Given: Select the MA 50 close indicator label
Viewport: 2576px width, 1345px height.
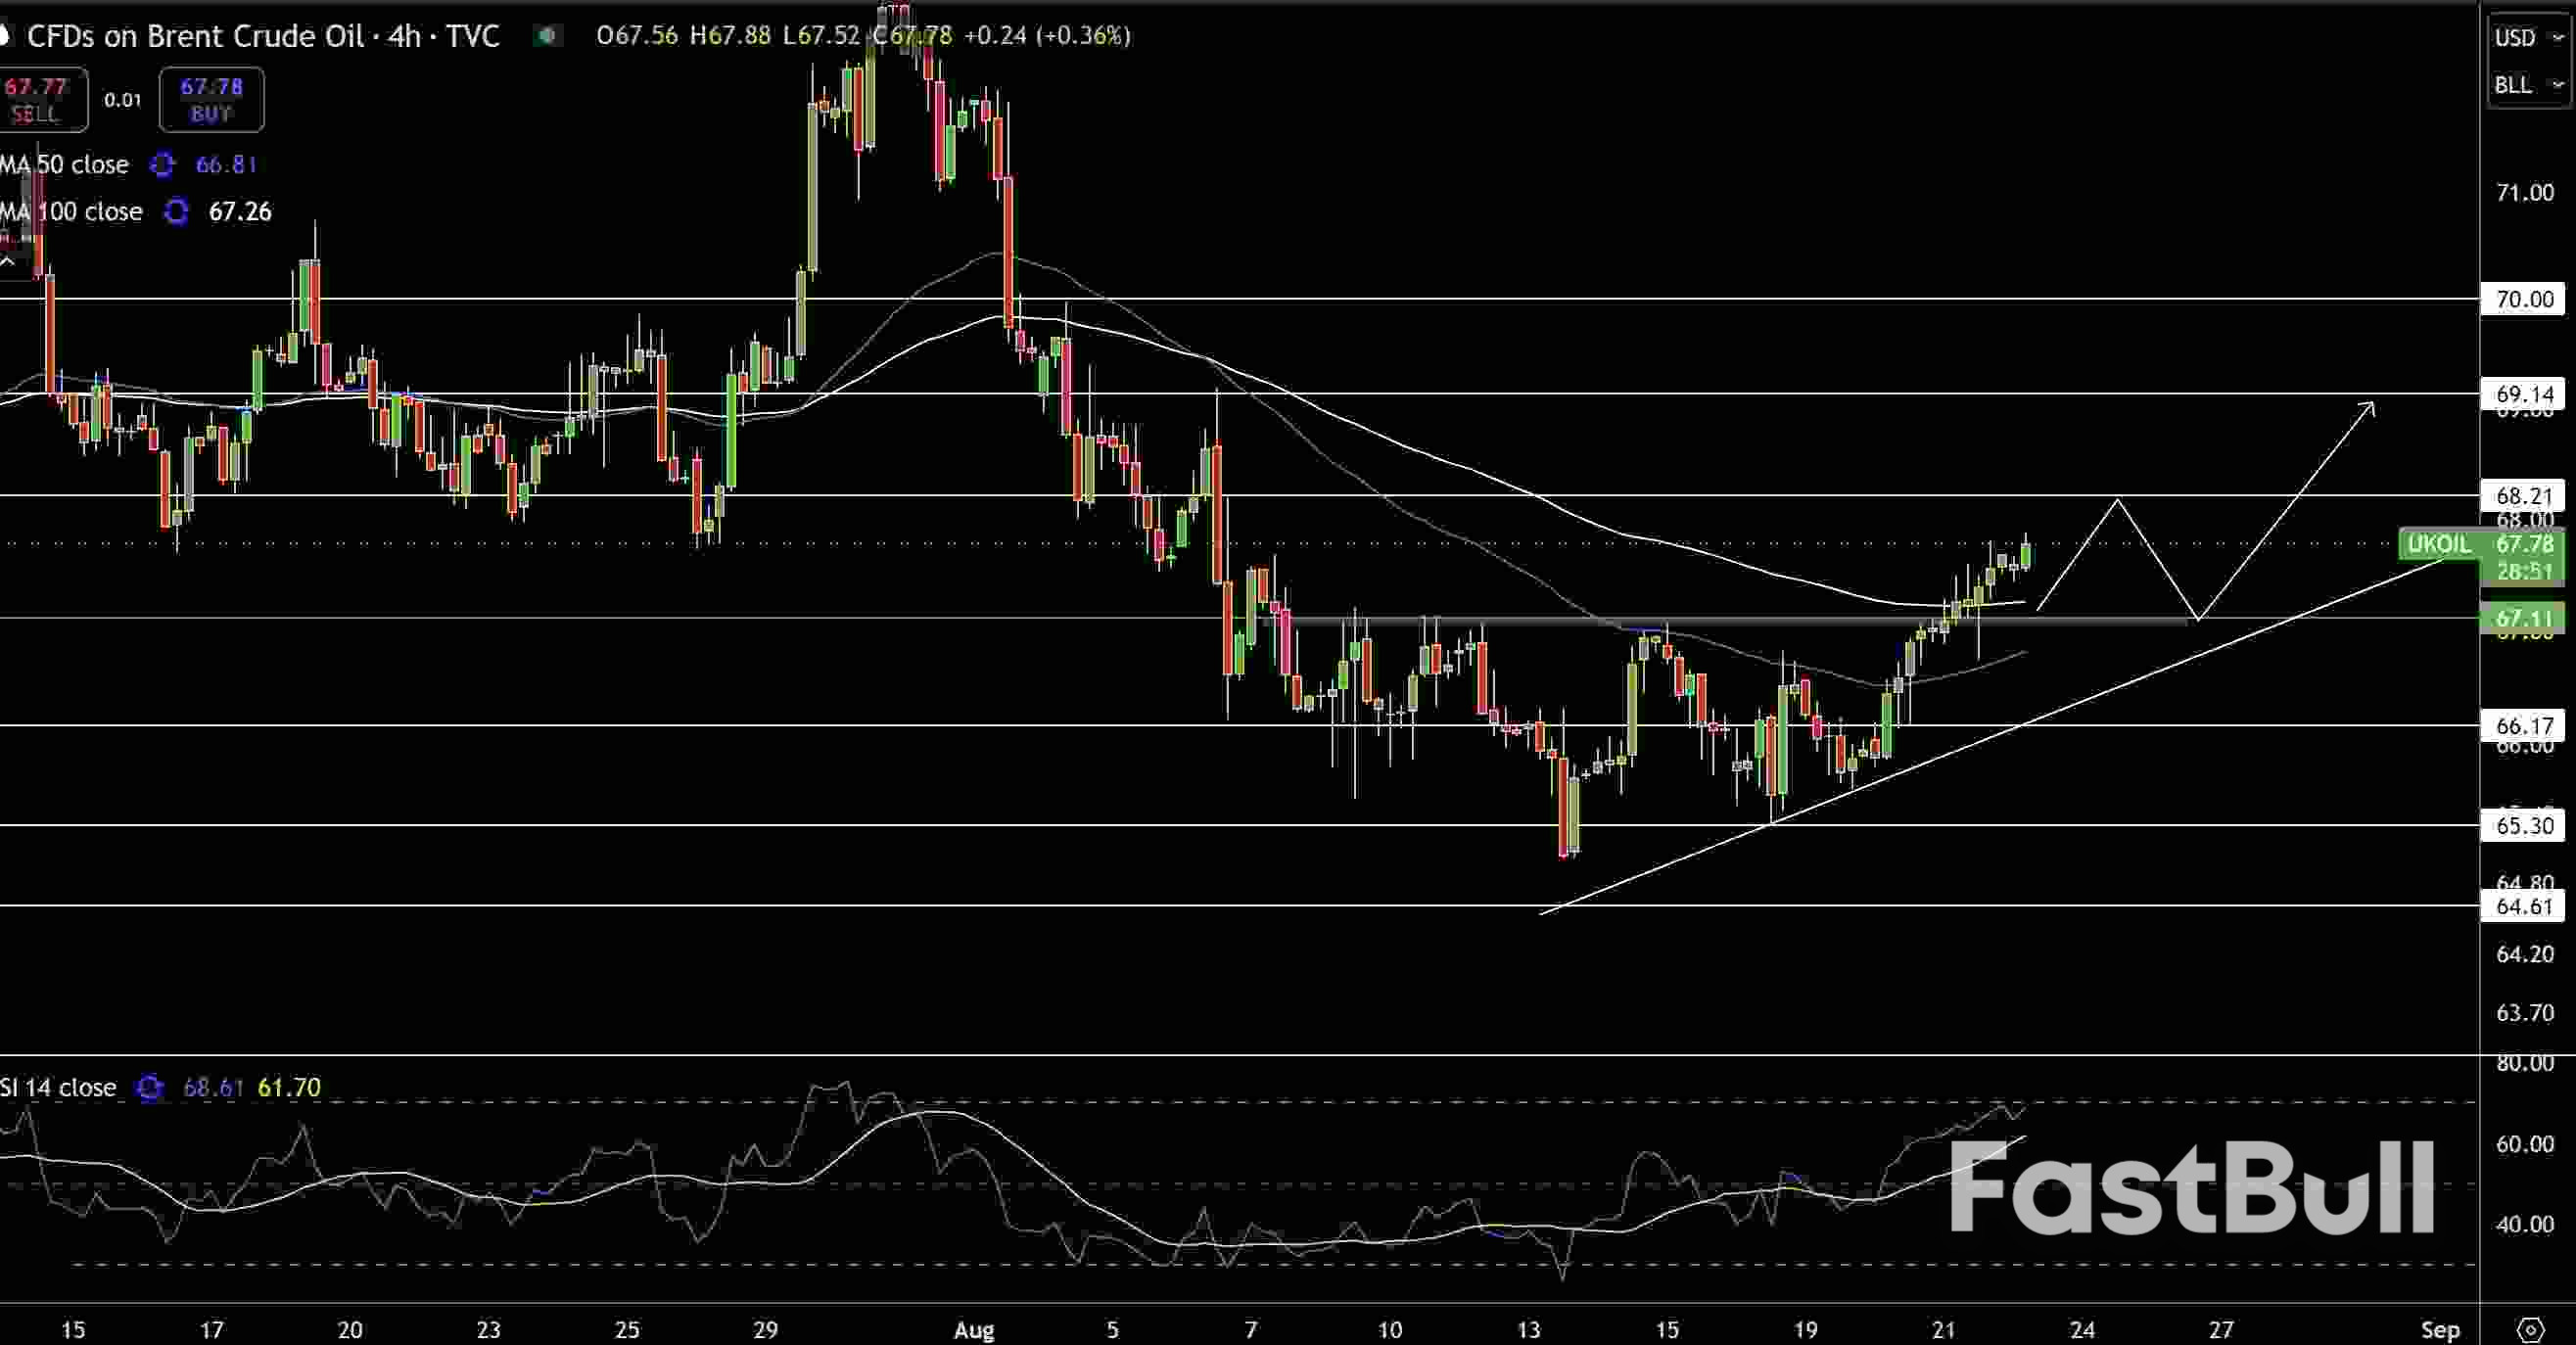Looking at the screenshot, I should pos(64,165).
